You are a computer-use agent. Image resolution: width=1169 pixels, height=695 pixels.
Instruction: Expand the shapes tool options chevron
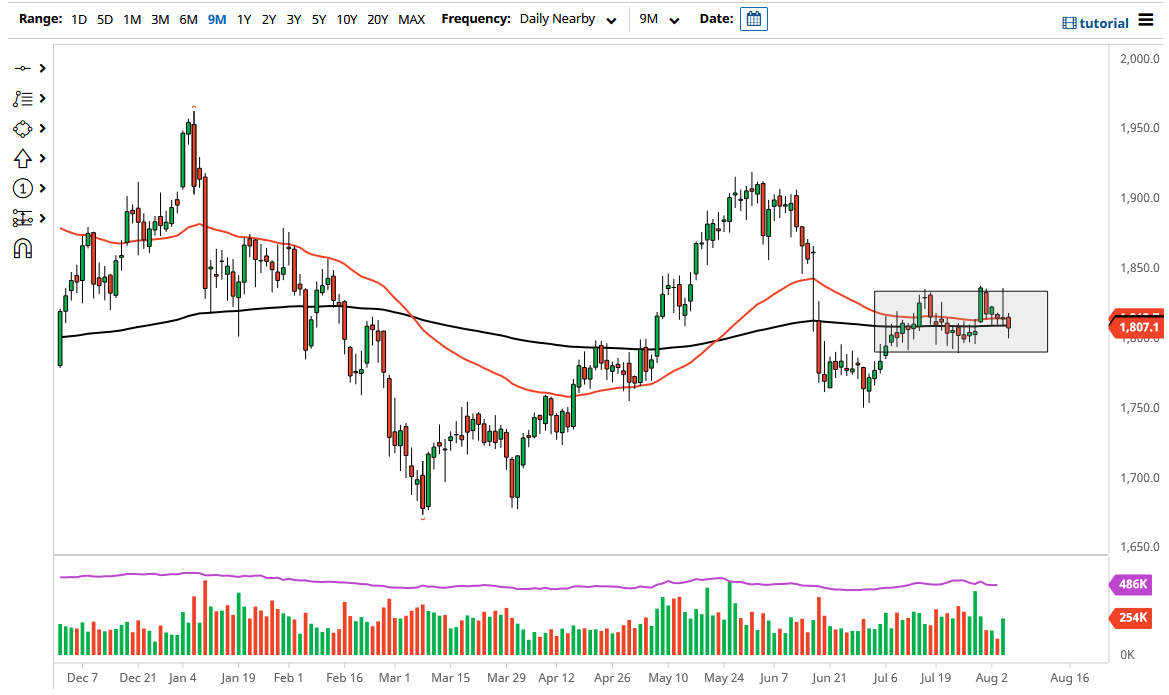[x=42, y=128]
